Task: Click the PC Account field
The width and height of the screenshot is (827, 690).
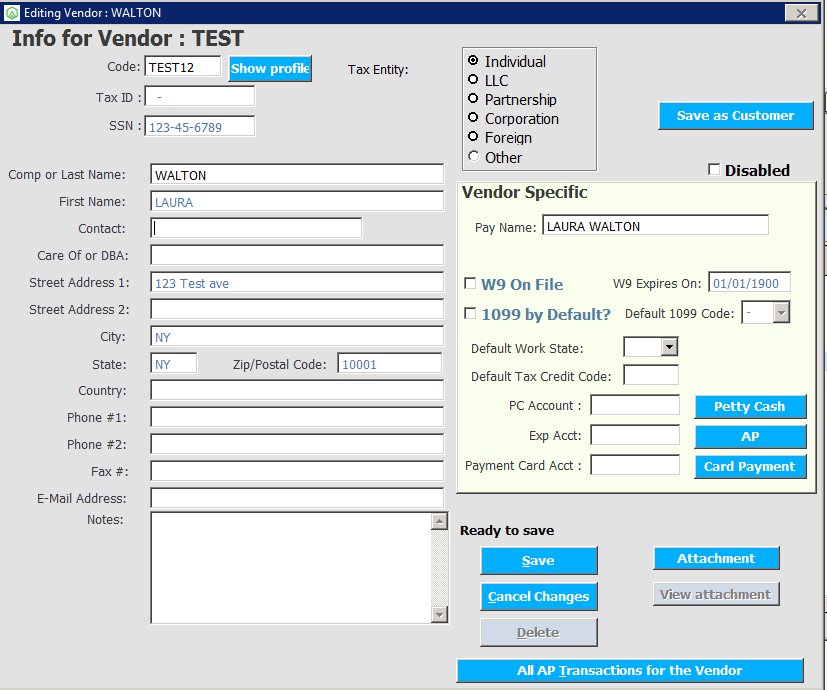Action: (x=634, y=406)
